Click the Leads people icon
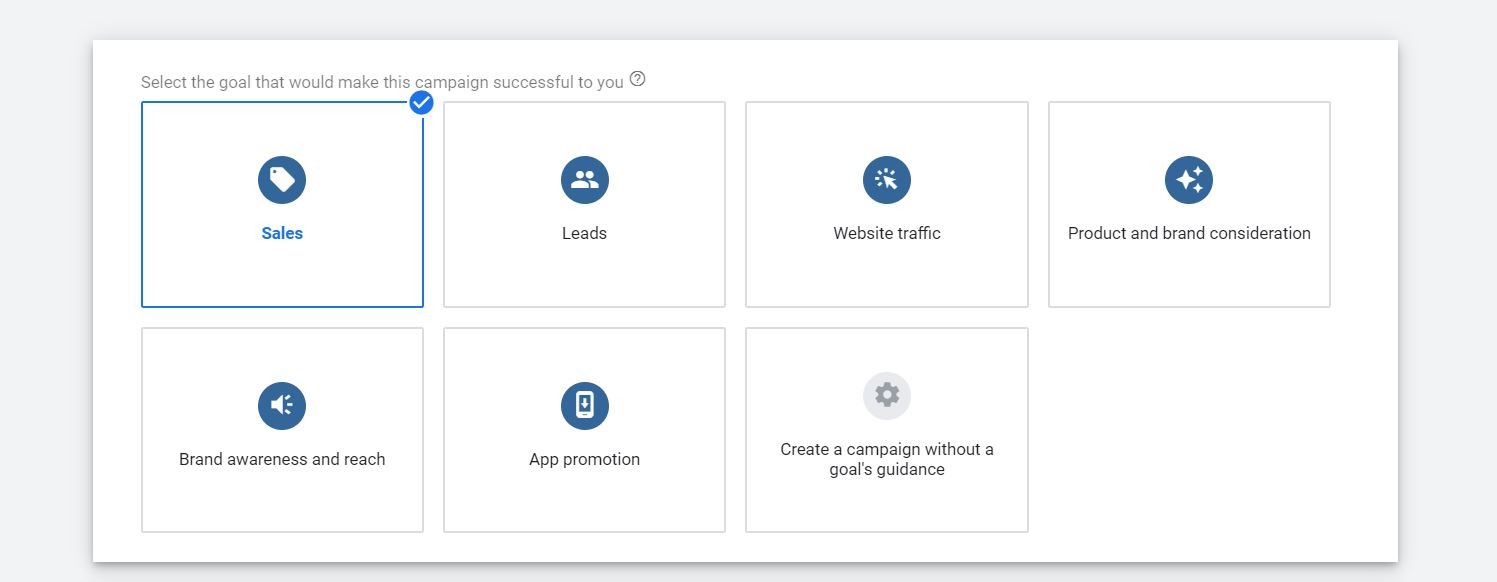1497x582 pixels. pos(585,180)
